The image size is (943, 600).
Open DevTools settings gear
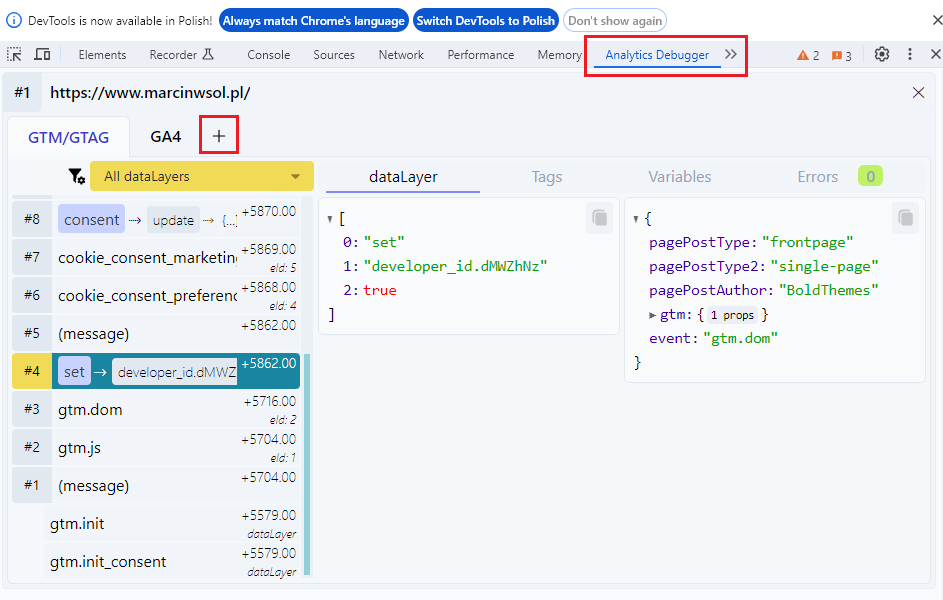click(x=882, y=55)
